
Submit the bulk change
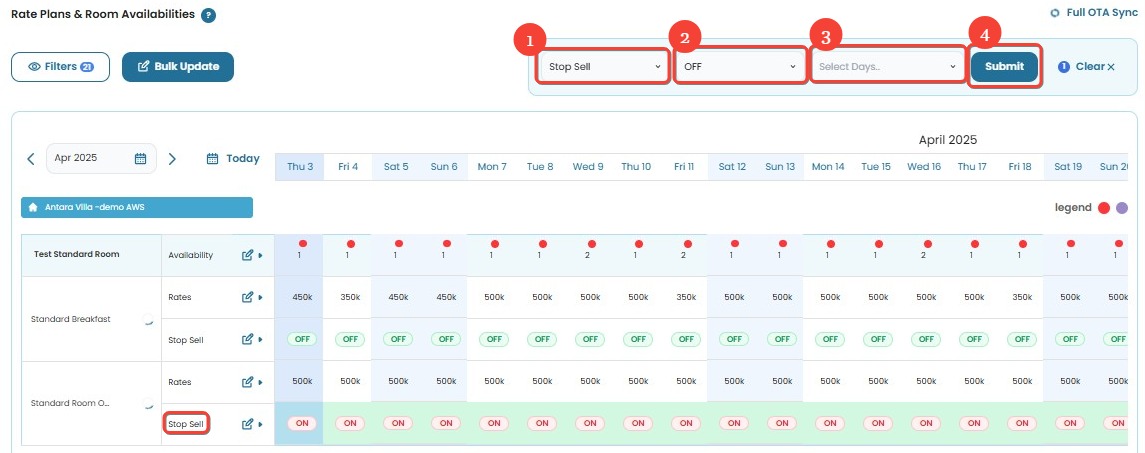(x=1004, y=66)
